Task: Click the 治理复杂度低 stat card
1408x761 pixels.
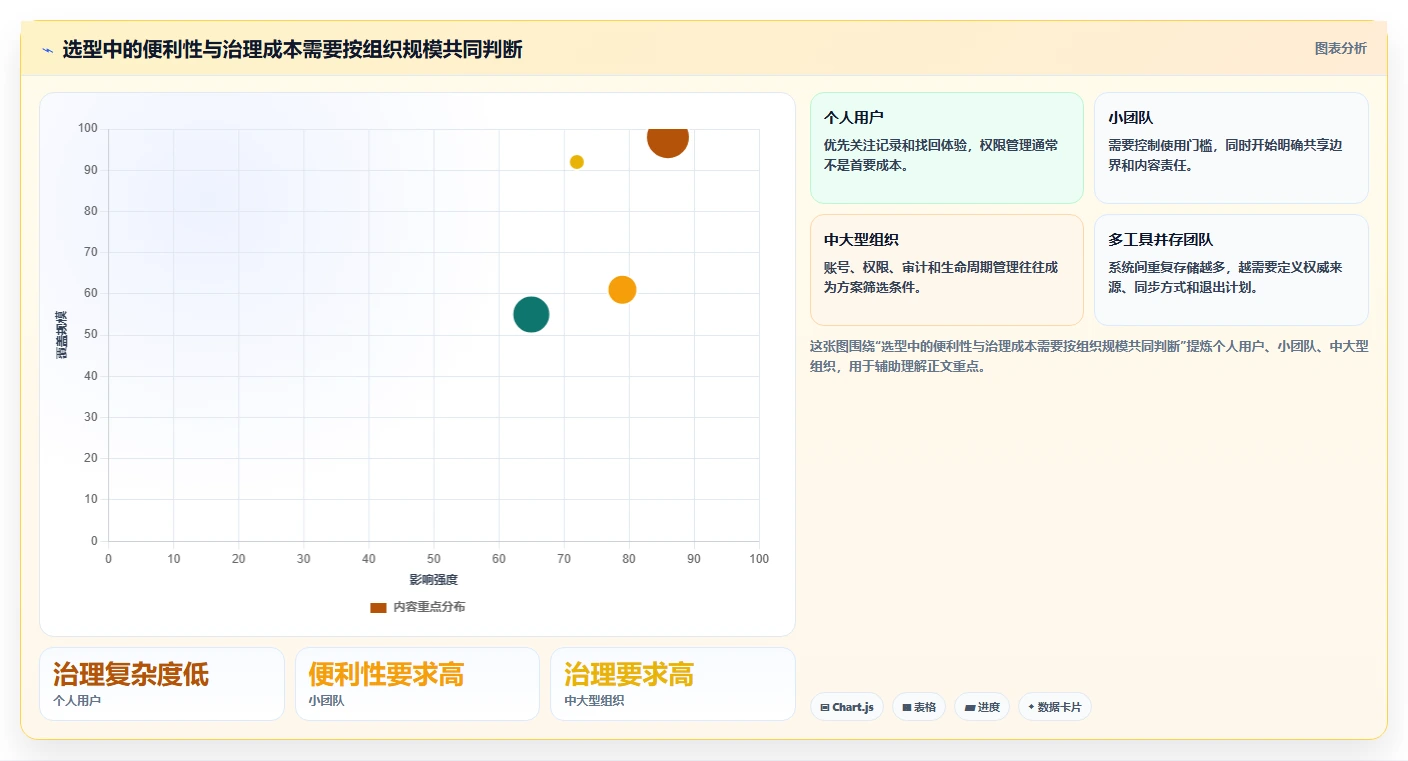Action: pyautogui.click(x=162, y=684)
